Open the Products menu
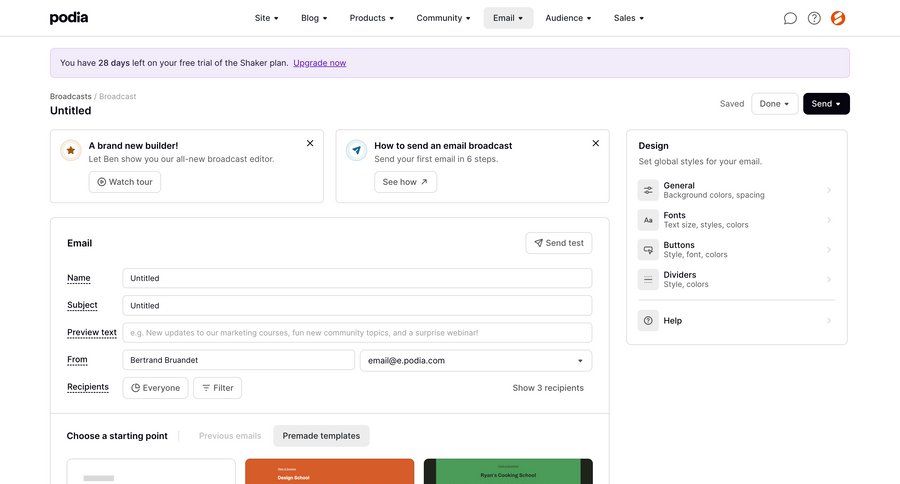The image size is (900, 484). [x=371, y=18]
